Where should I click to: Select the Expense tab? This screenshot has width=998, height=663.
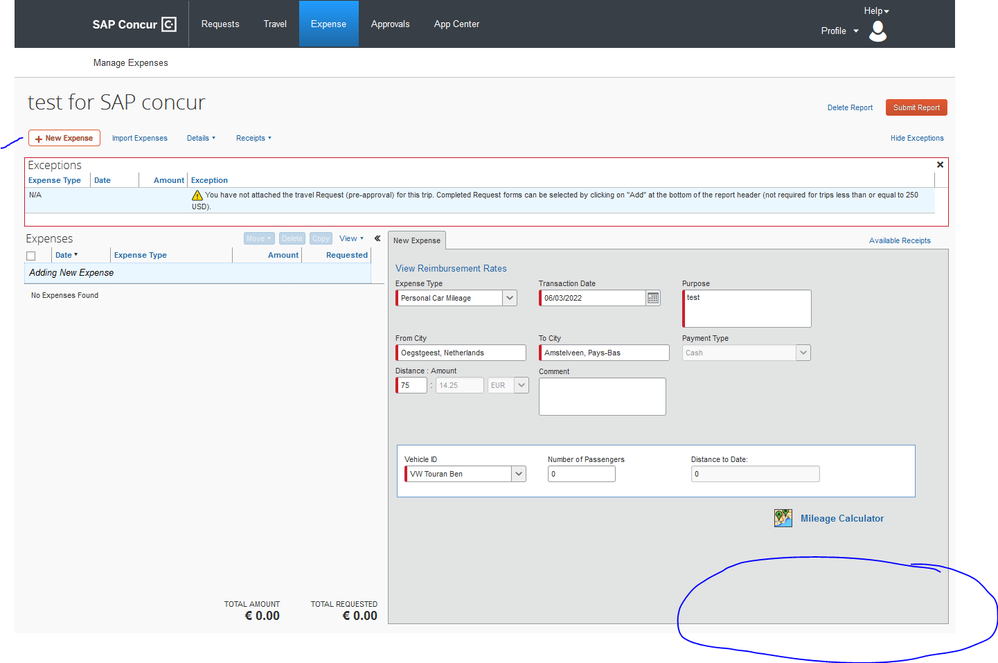point(328,24)
